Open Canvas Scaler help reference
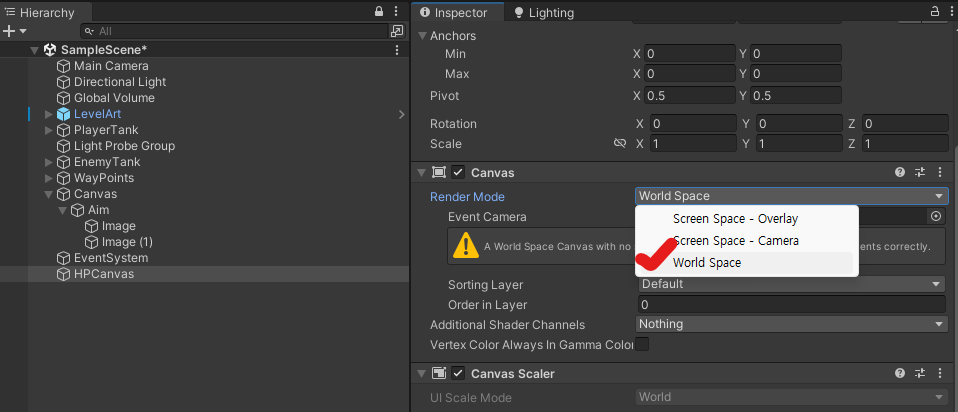Screen dimensions: 958x412 [900, 373]
